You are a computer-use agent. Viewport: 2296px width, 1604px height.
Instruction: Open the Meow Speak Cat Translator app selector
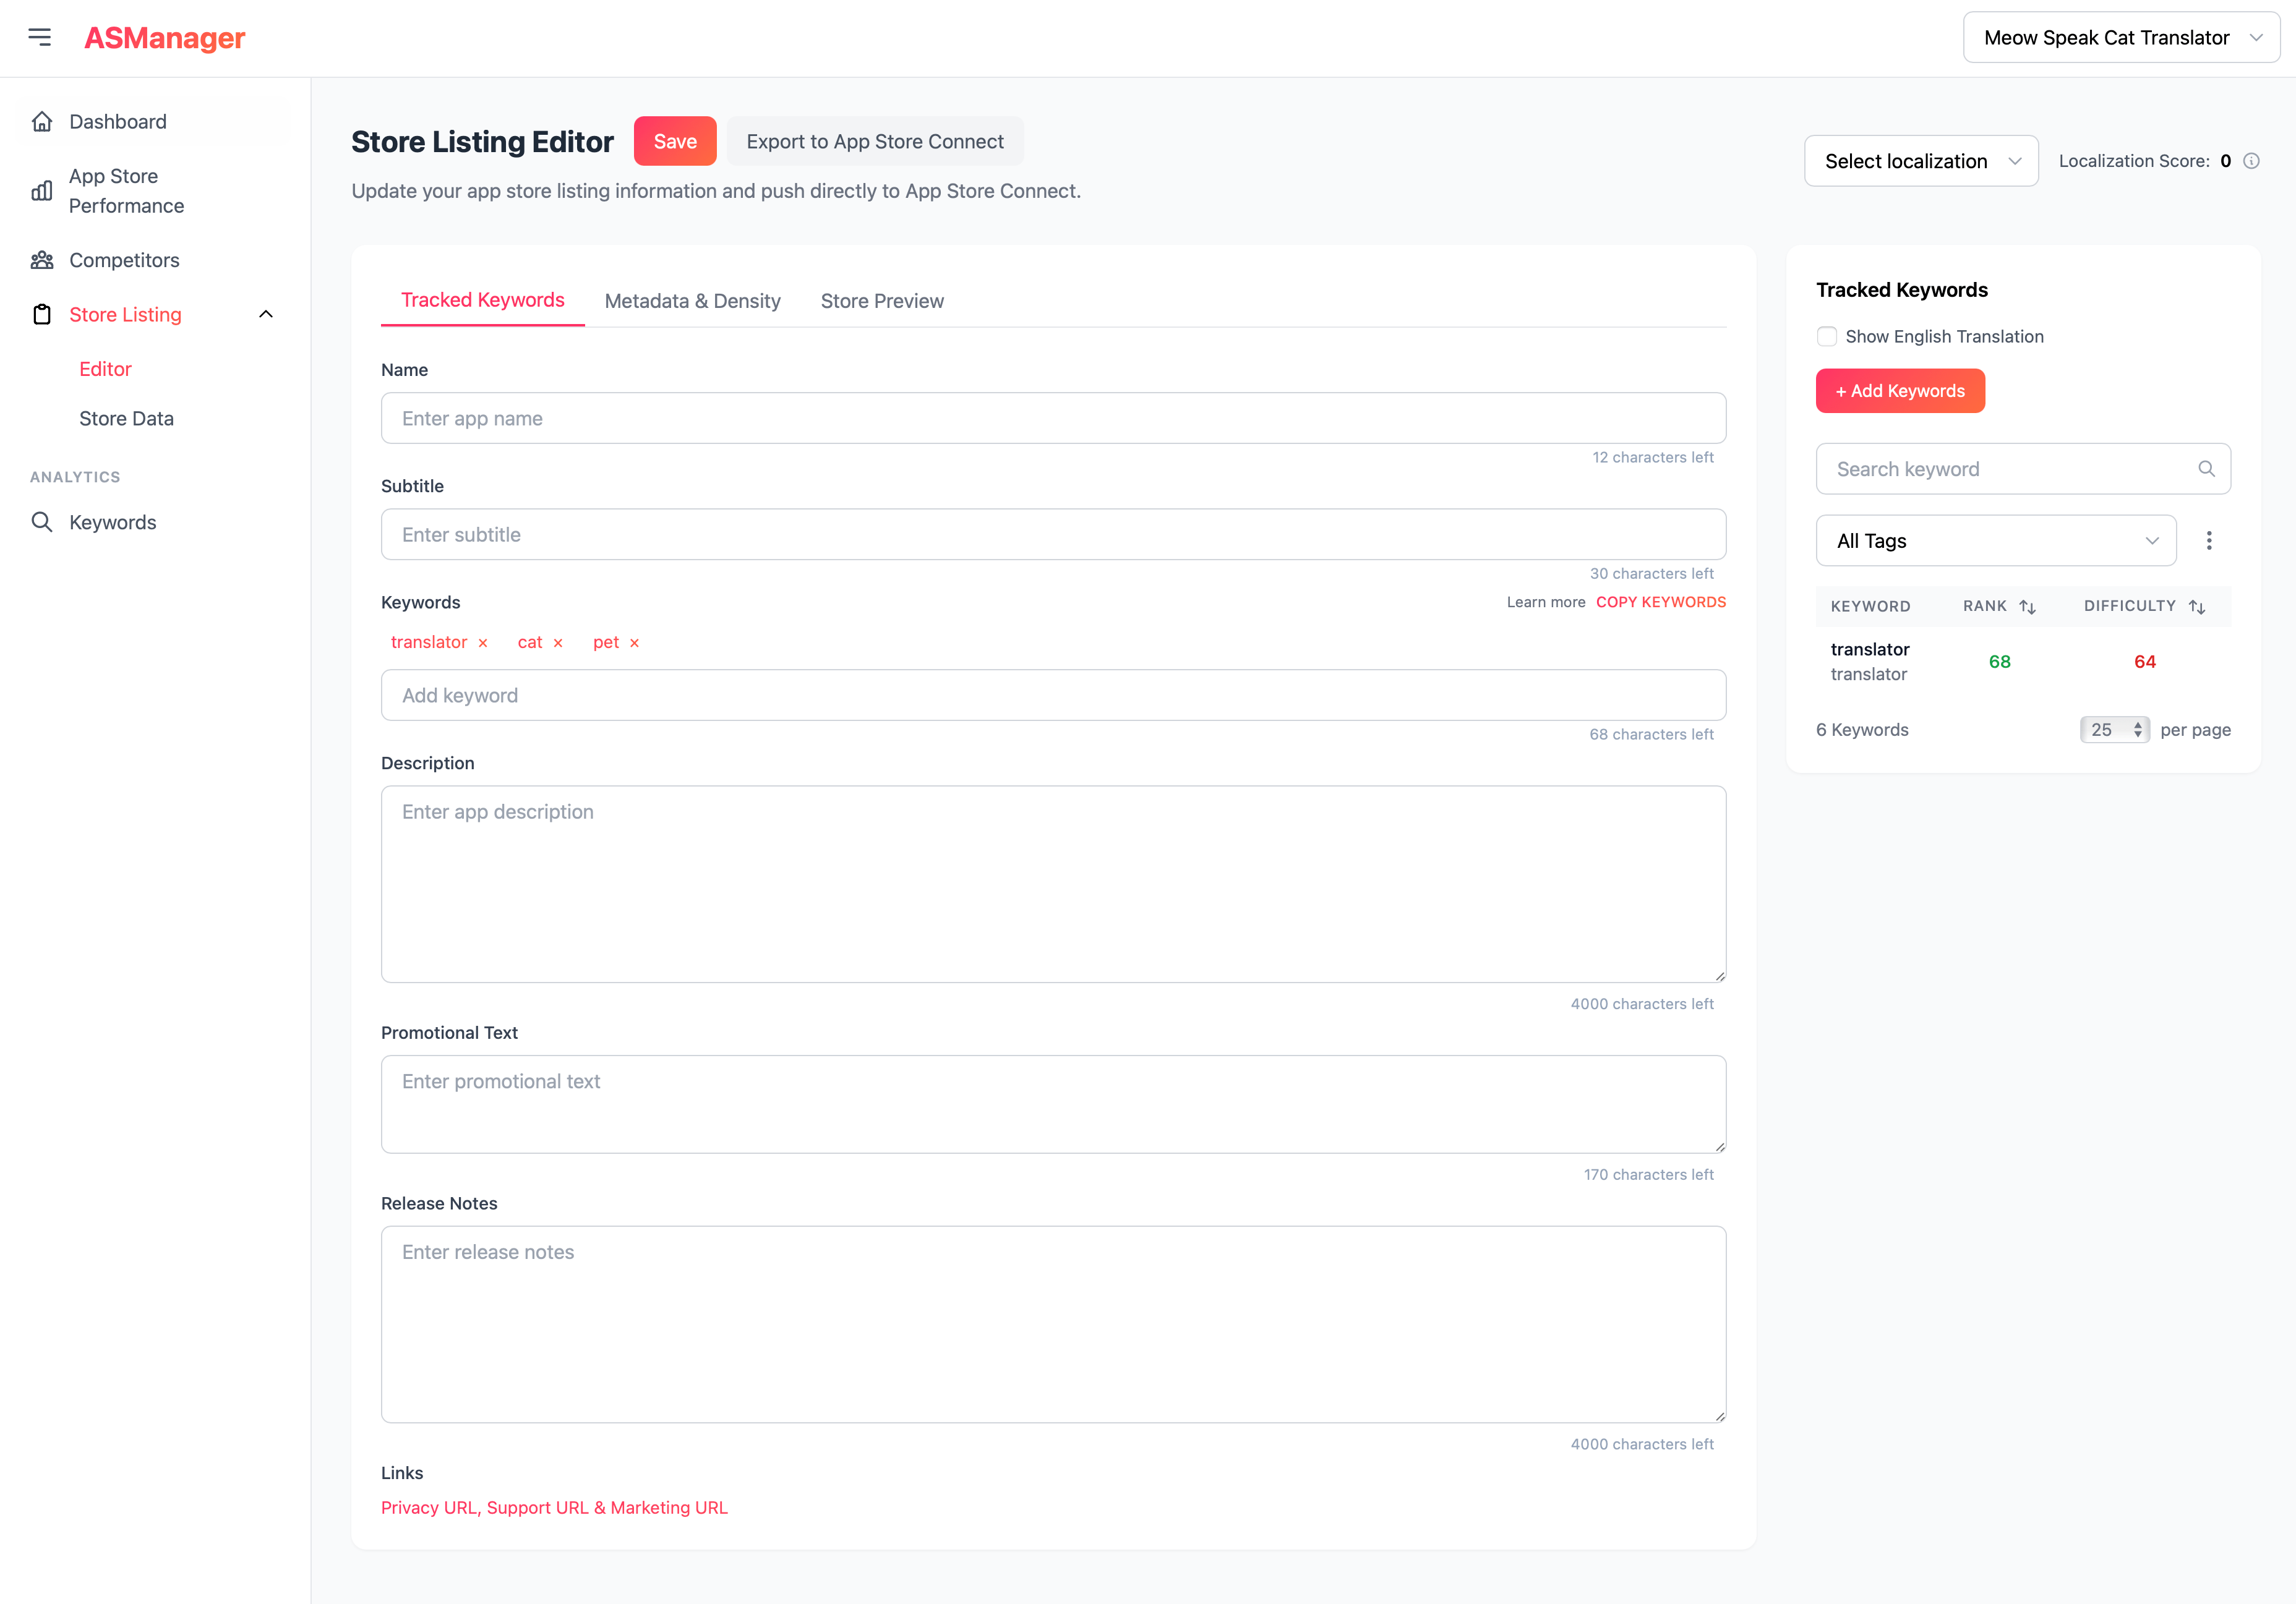point(2121,37)
